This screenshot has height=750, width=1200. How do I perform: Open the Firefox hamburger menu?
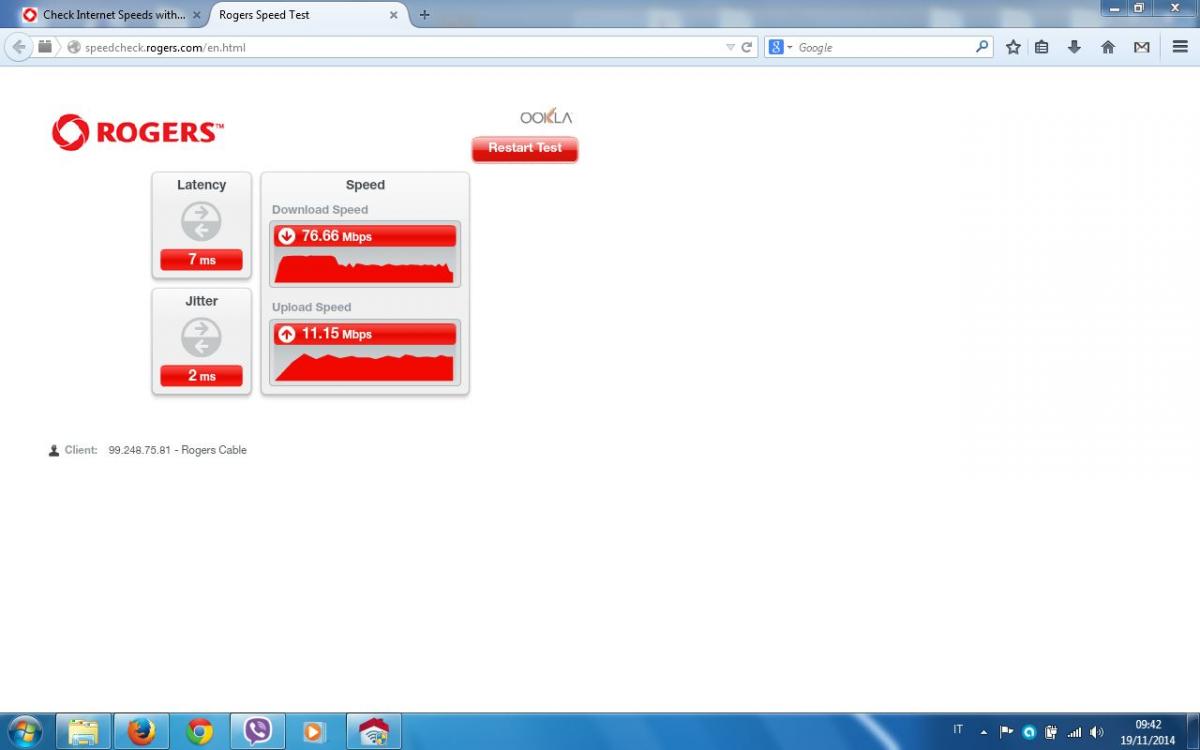point(1180,47)
